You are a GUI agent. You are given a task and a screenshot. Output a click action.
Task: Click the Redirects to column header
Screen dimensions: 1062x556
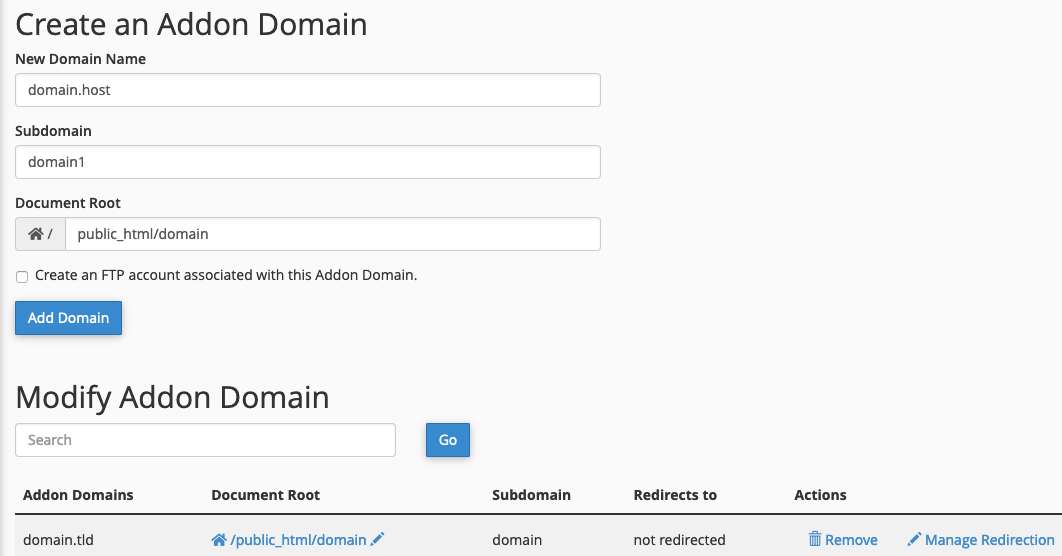tap(675, 495)
